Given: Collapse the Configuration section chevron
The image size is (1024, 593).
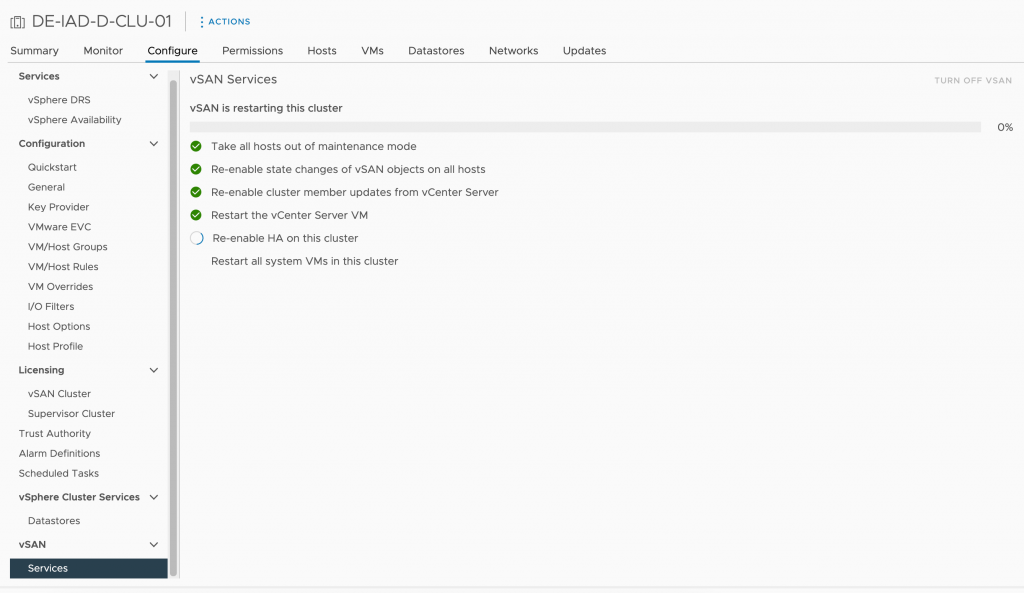Looking at the screenshot, I should 154,143.
